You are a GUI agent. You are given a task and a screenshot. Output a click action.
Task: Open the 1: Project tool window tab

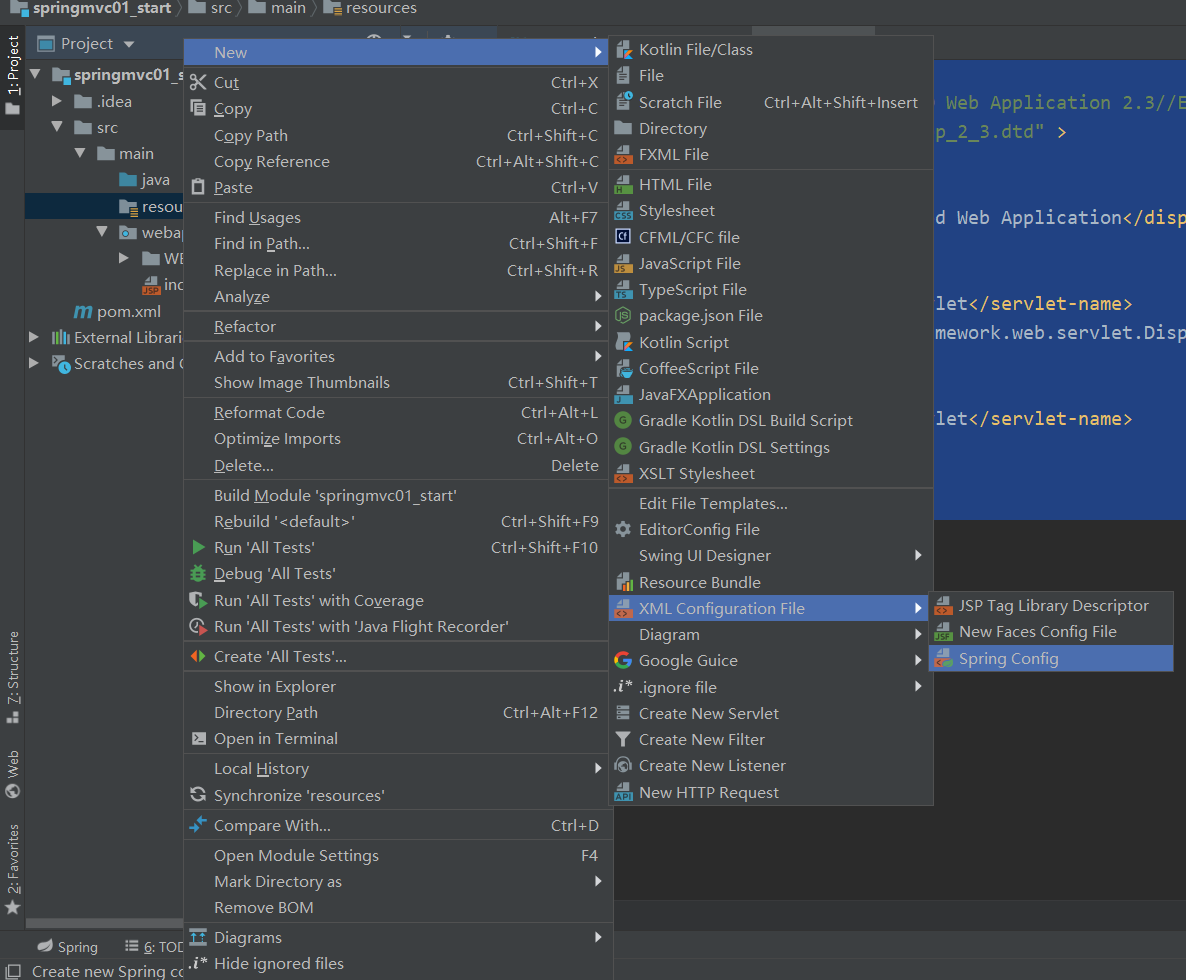click(x=12, y=76)
